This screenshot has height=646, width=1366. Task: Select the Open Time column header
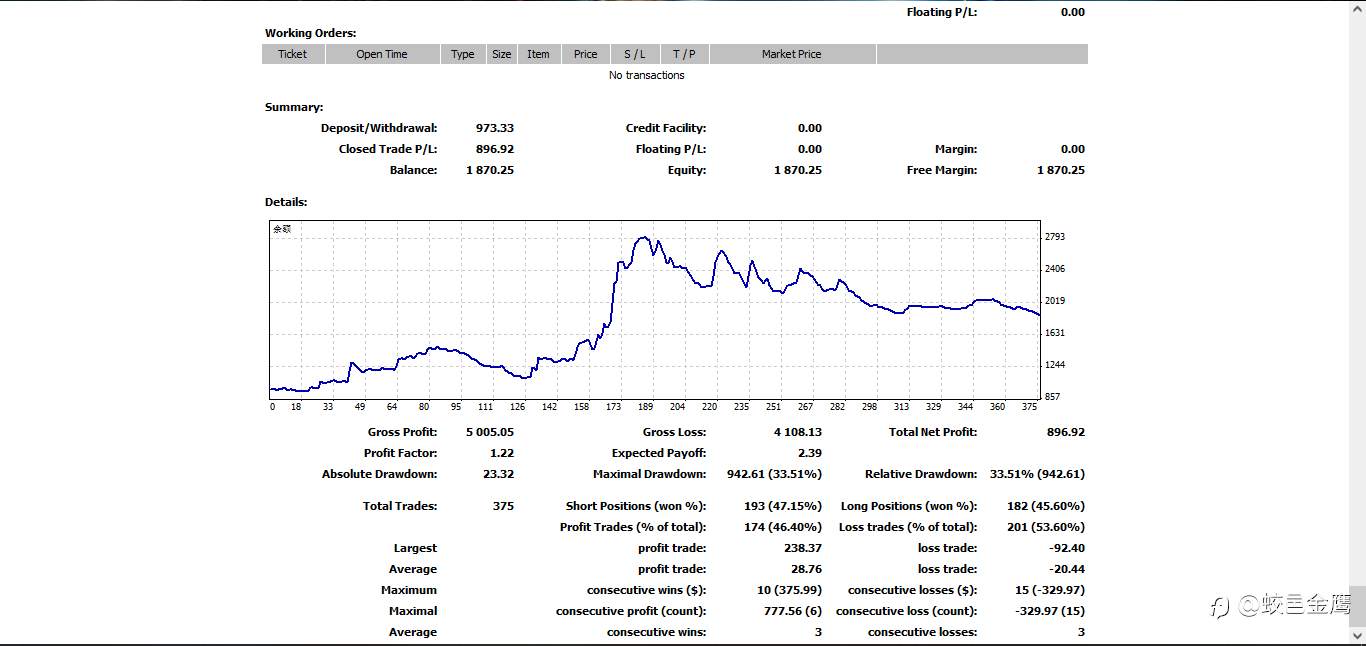(382, 54)
